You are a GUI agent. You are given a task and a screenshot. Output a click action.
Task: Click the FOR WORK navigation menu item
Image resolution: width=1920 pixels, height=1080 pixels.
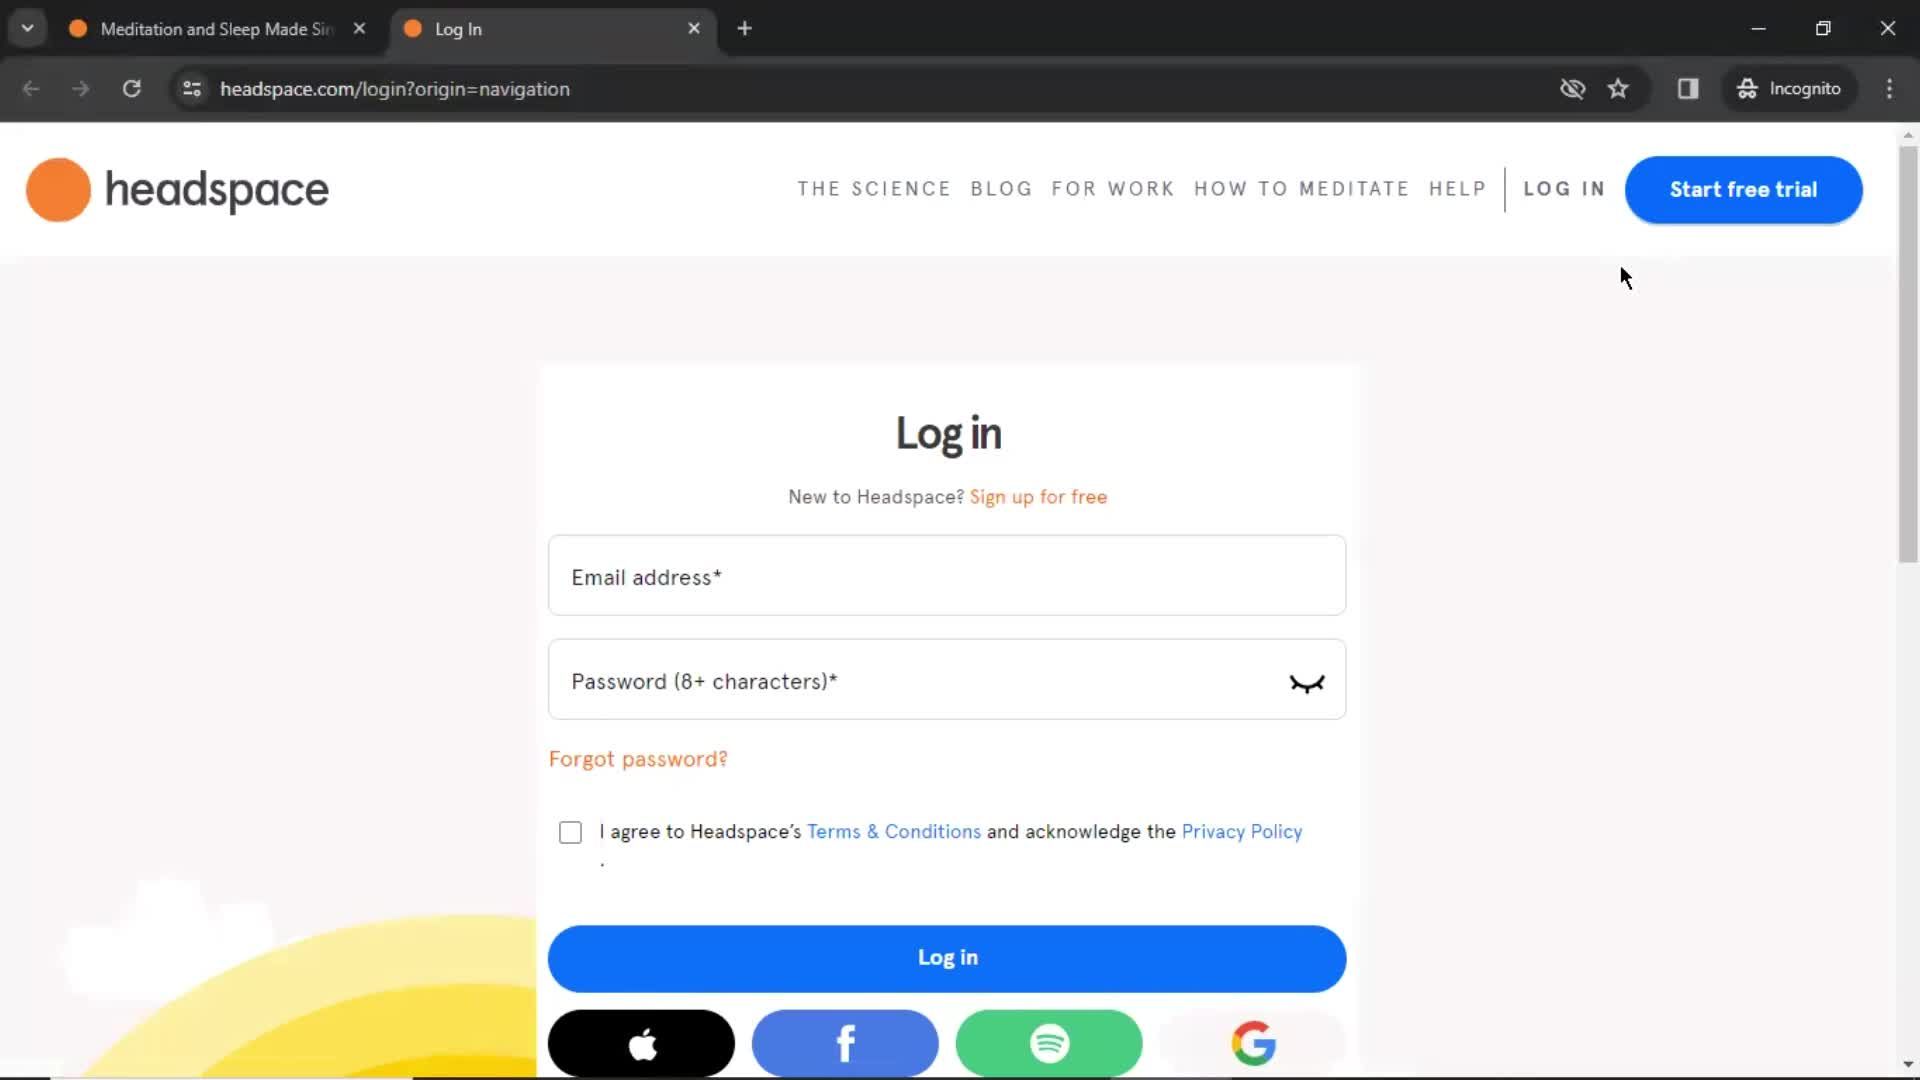click(x=1114, y=189)
